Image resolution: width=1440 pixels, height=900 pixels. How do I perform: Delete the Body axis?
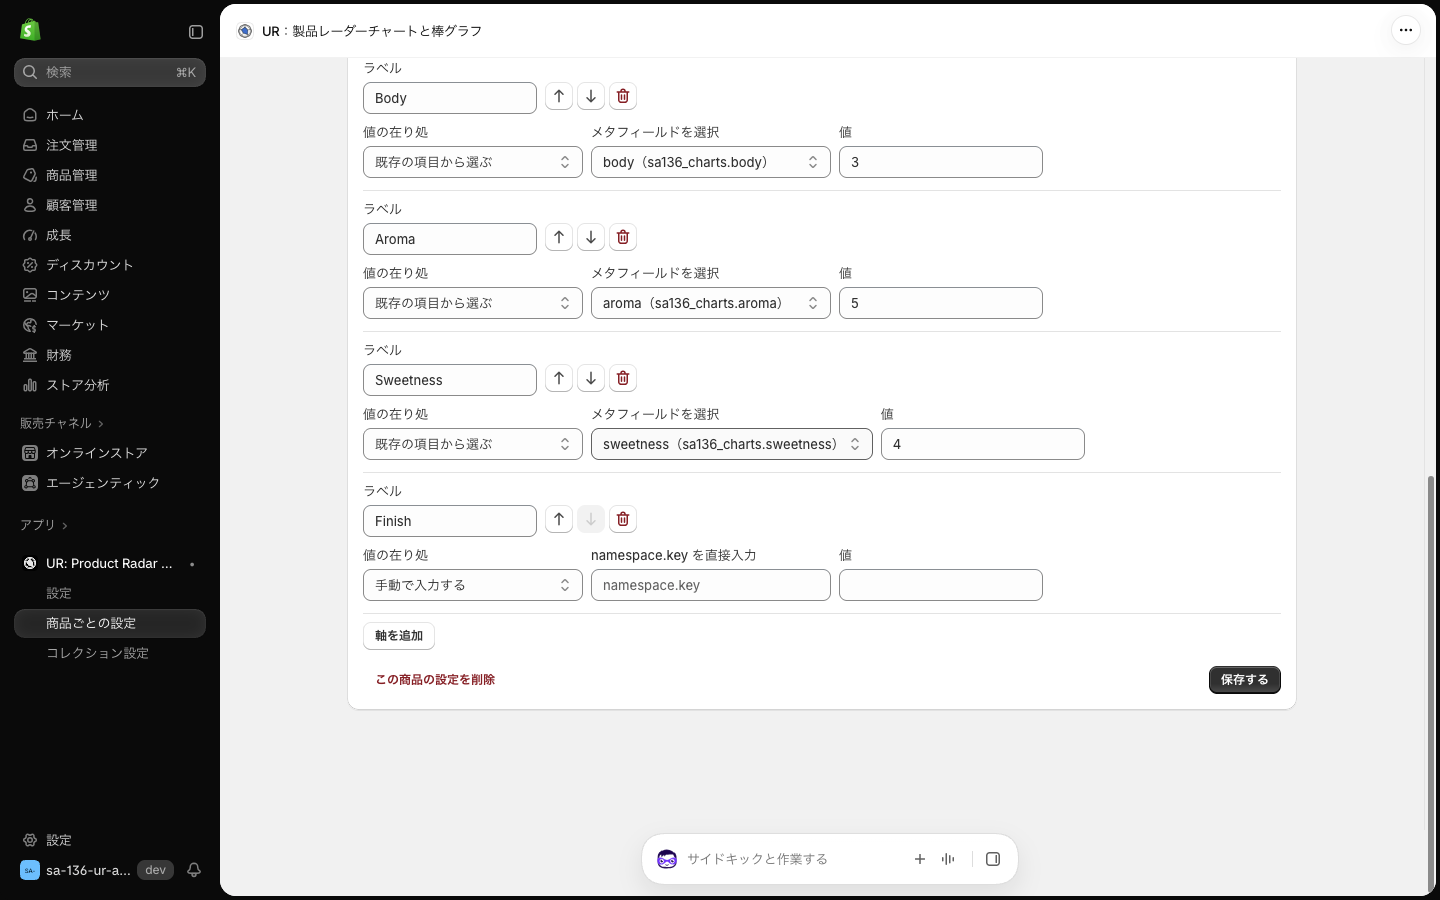(x=623, y=96)
